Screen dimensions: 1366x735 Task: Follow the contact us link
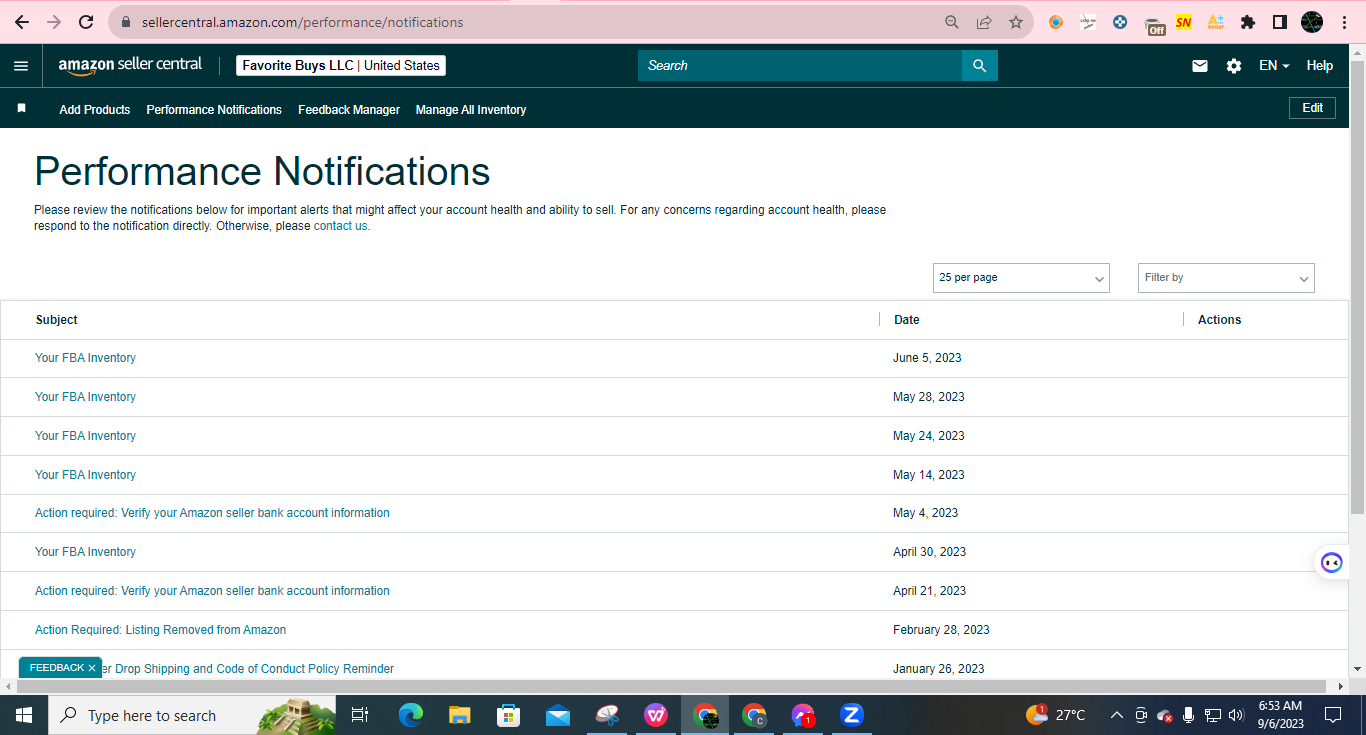(x=340, y=226)
